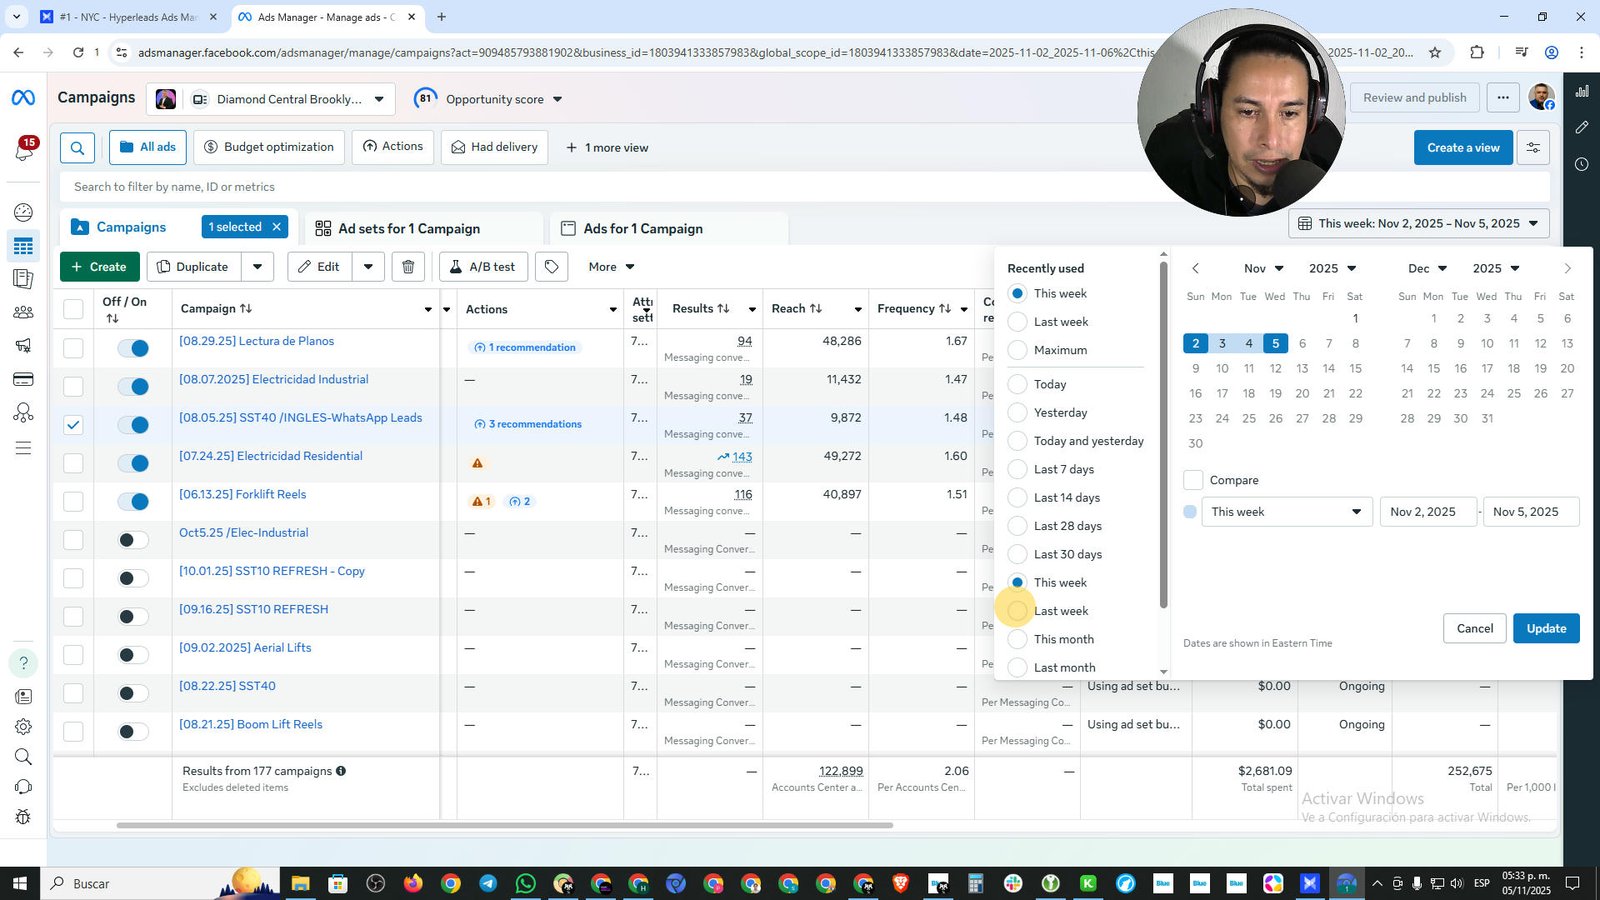Open the history clock icon in right panel
Screen dimensions: 1600x900
pos(1582,164)
